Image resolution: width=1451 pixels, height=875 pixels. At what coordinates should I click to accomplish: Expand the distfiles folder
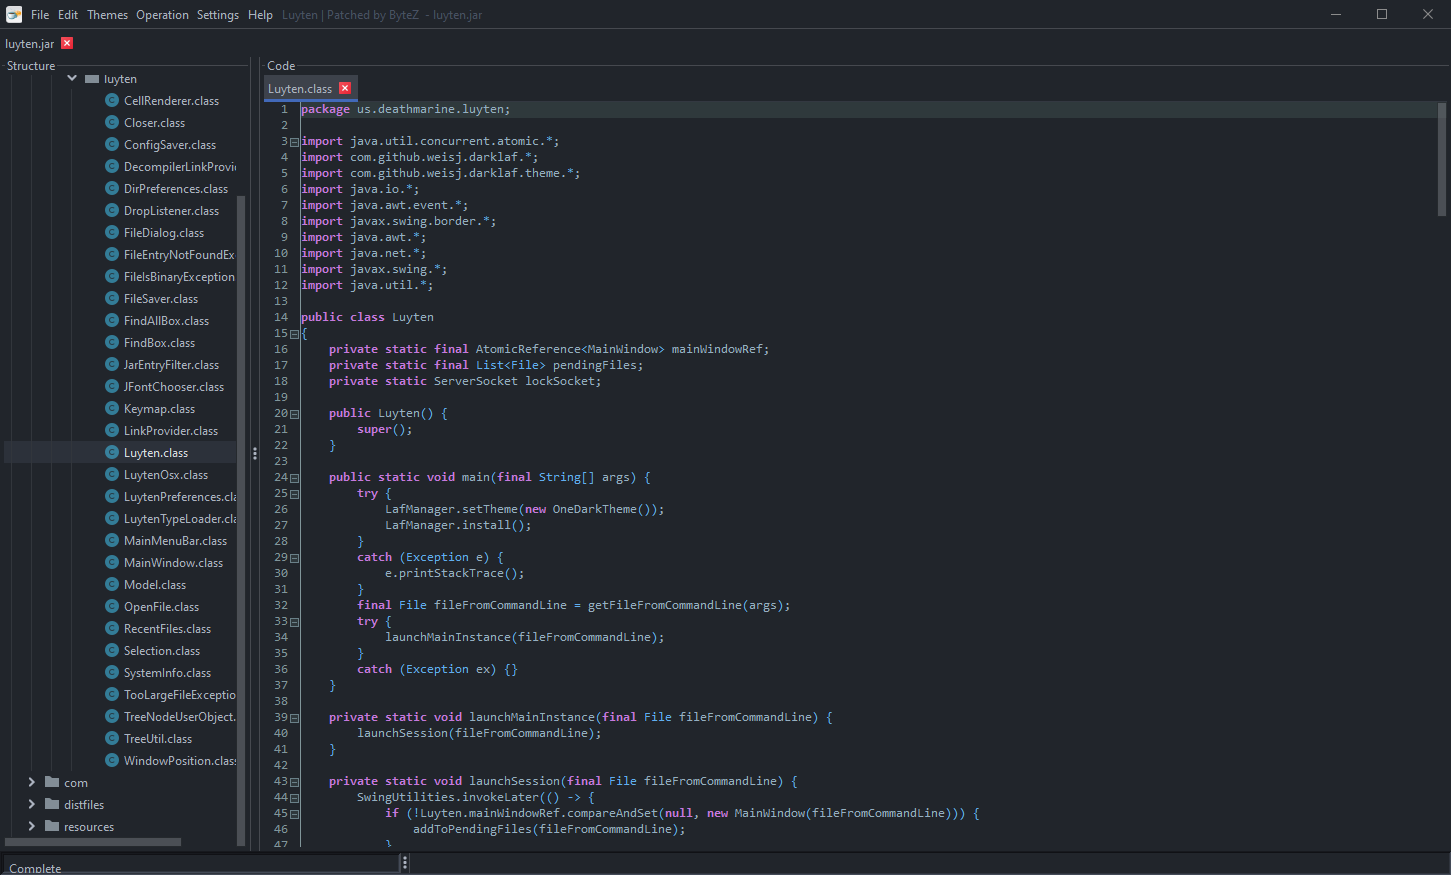point(32,804)
